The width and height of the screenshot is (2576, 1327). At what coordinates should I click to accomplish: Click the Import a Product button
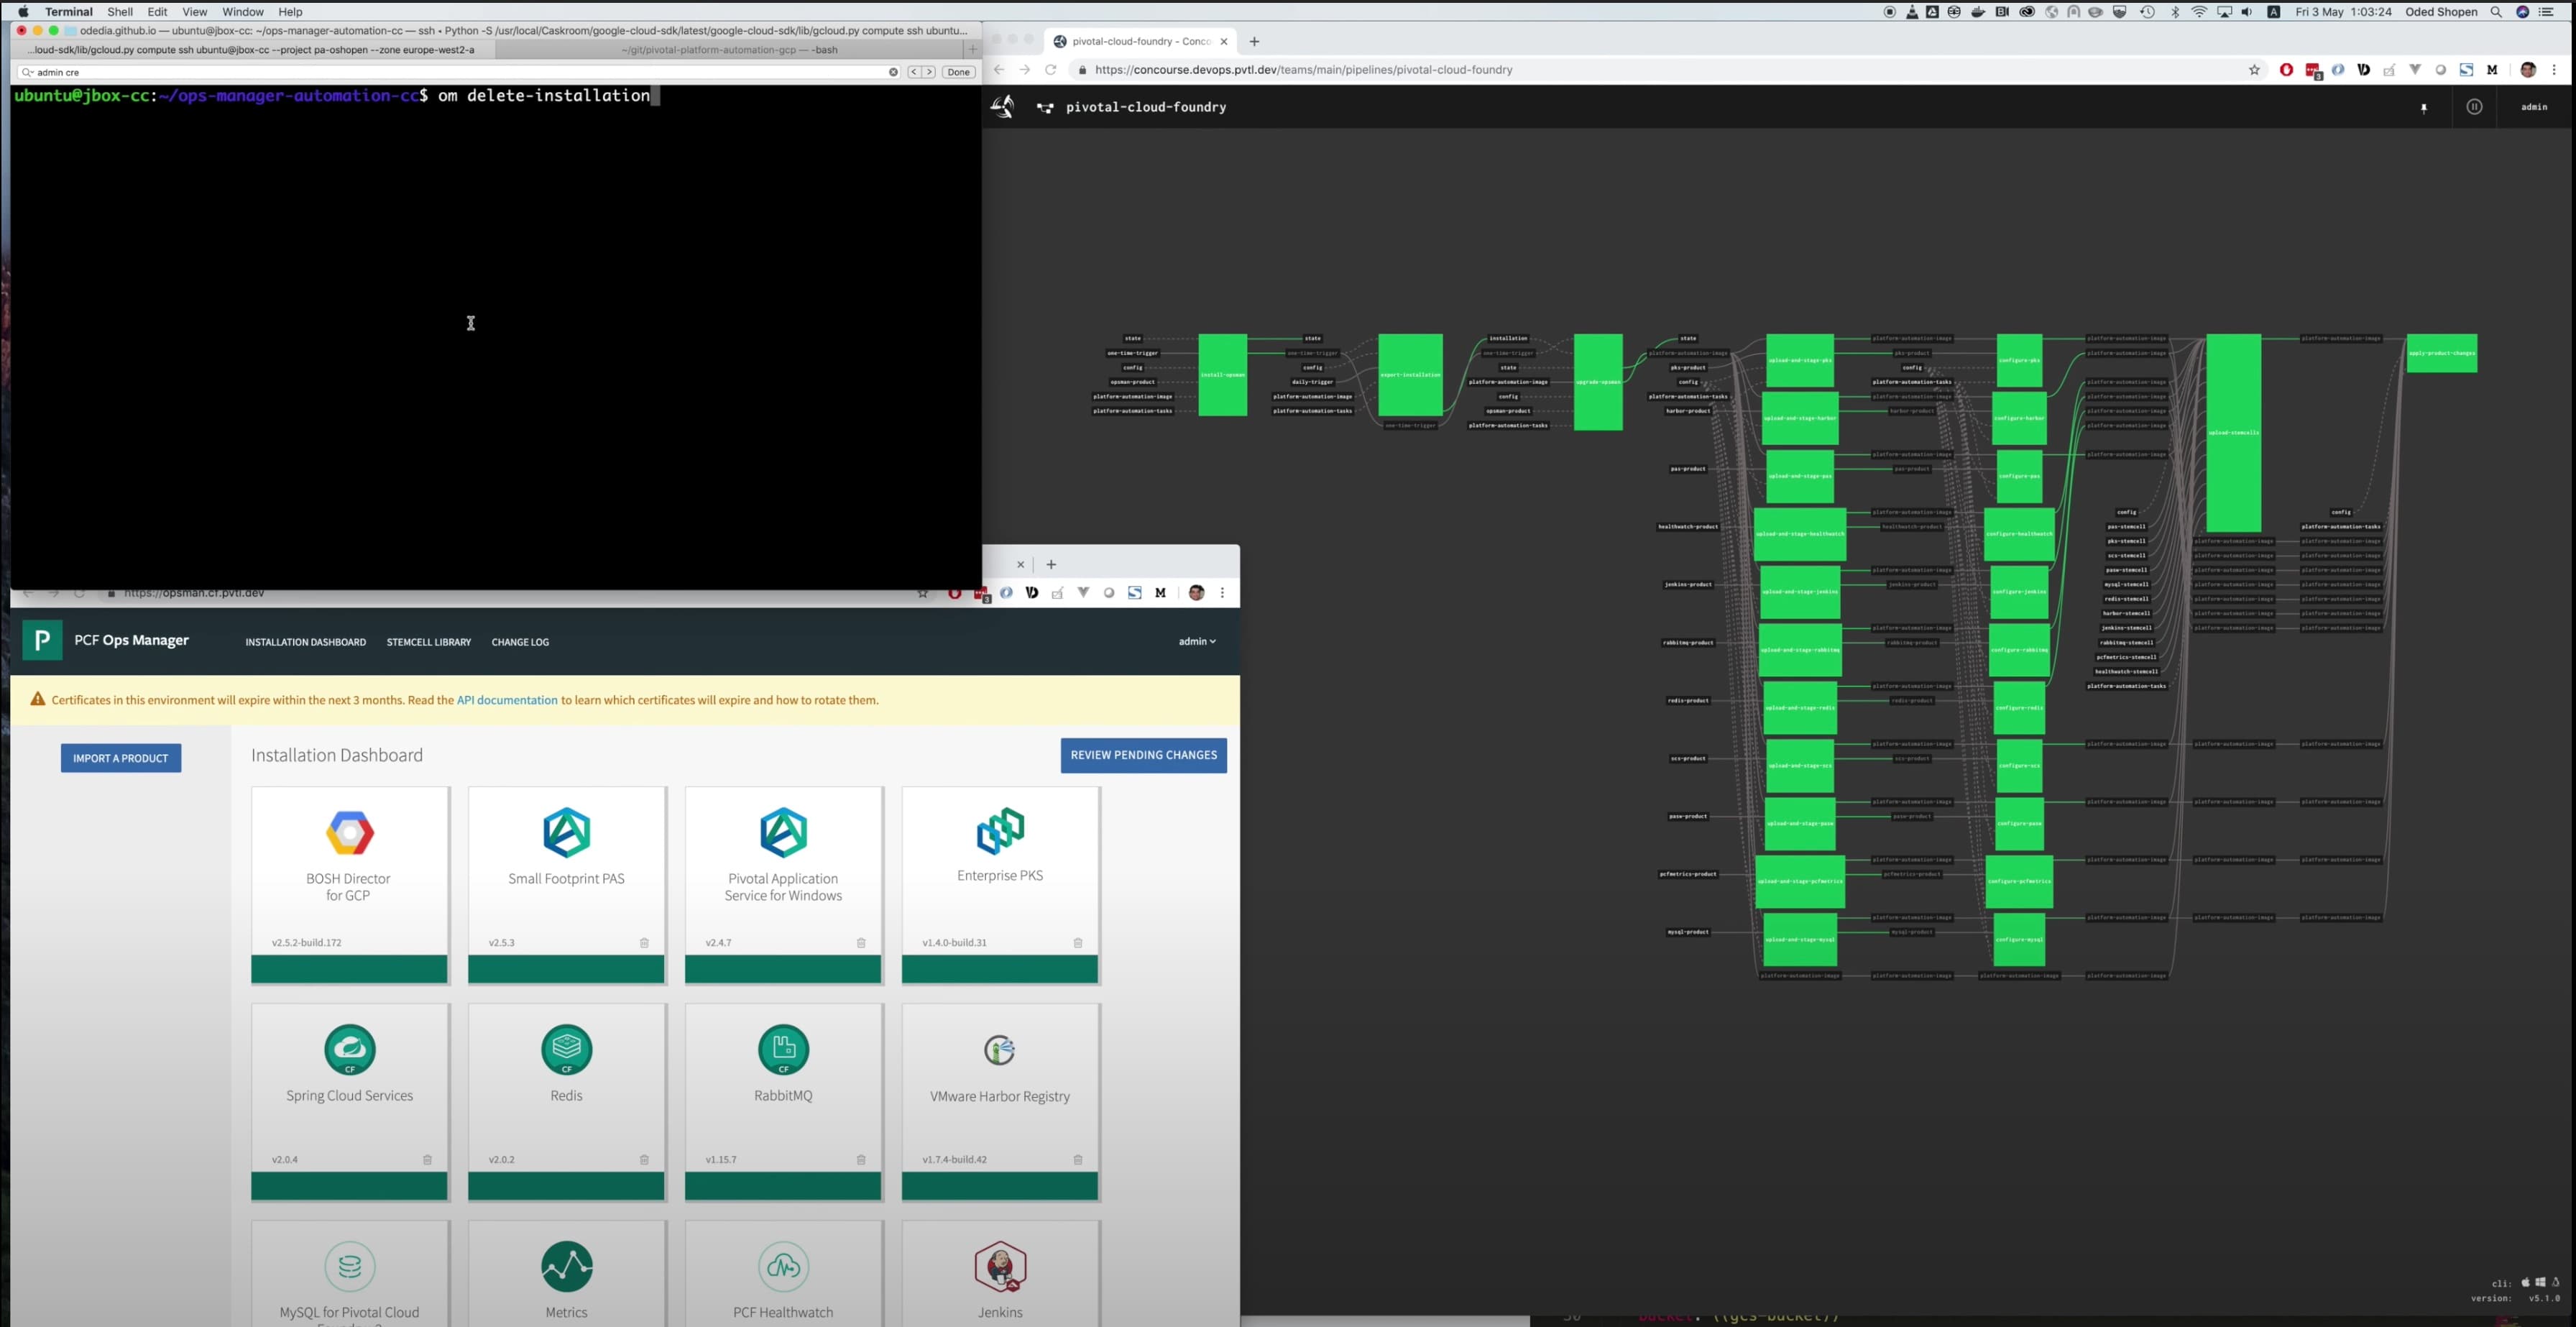tap(120, 758)
